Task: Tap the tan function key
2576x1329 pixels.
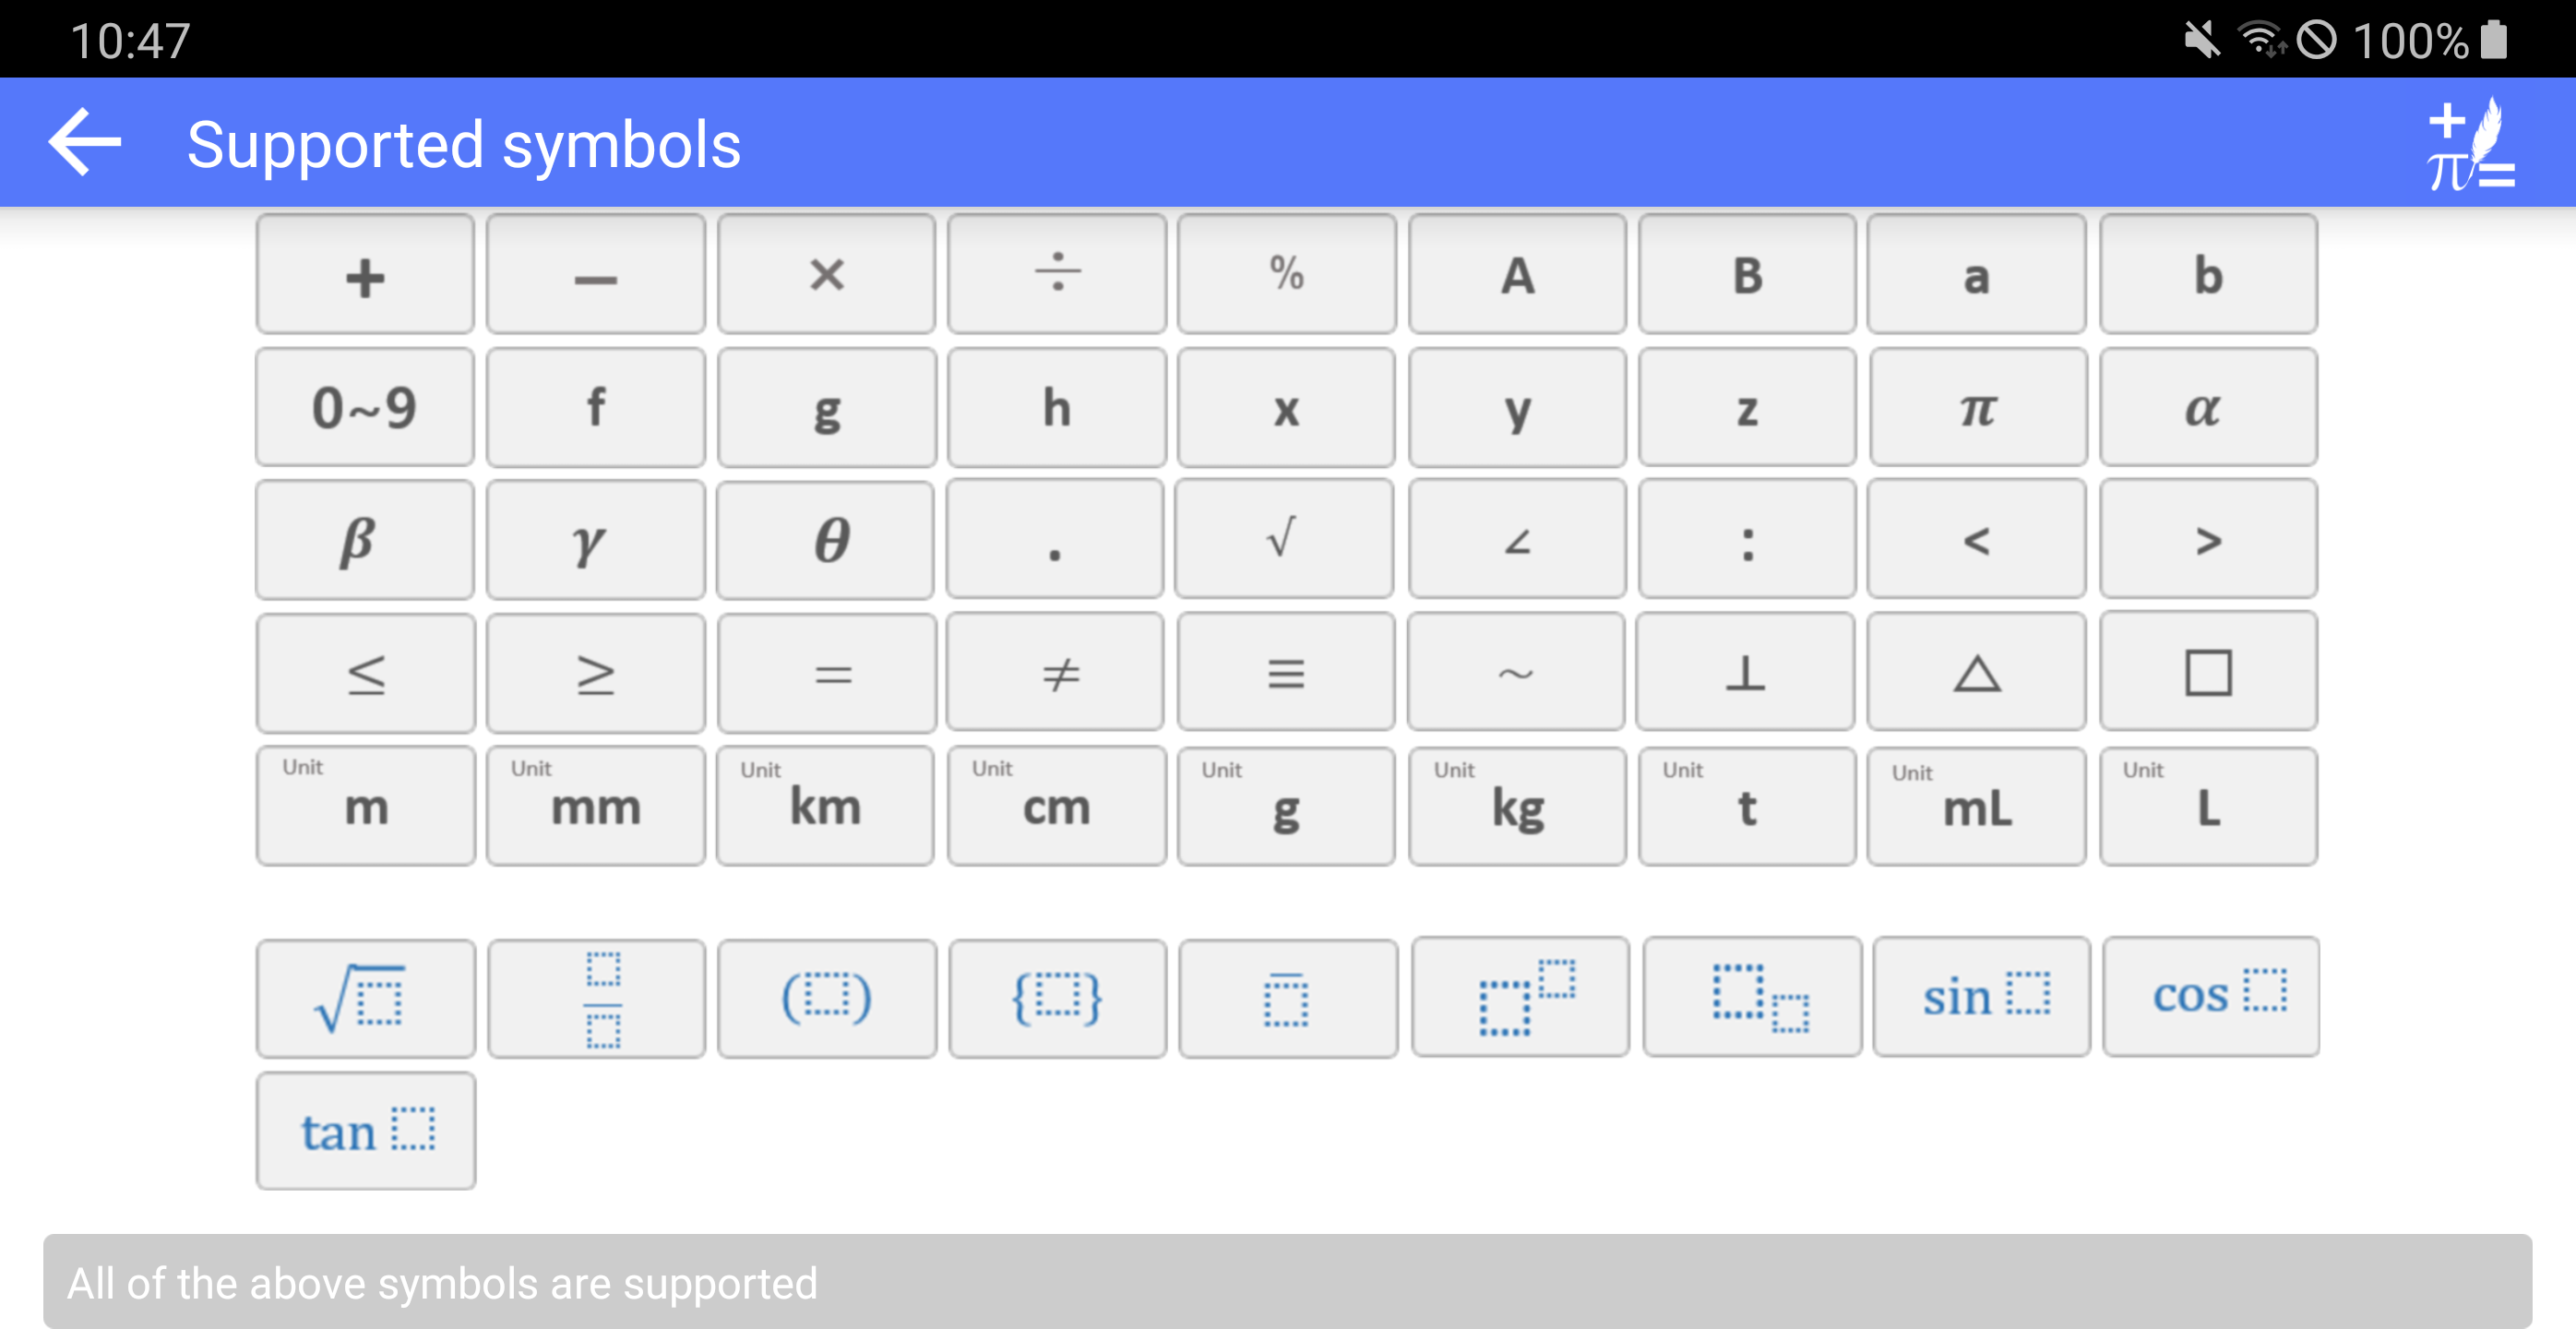Action: point(365,1131)
